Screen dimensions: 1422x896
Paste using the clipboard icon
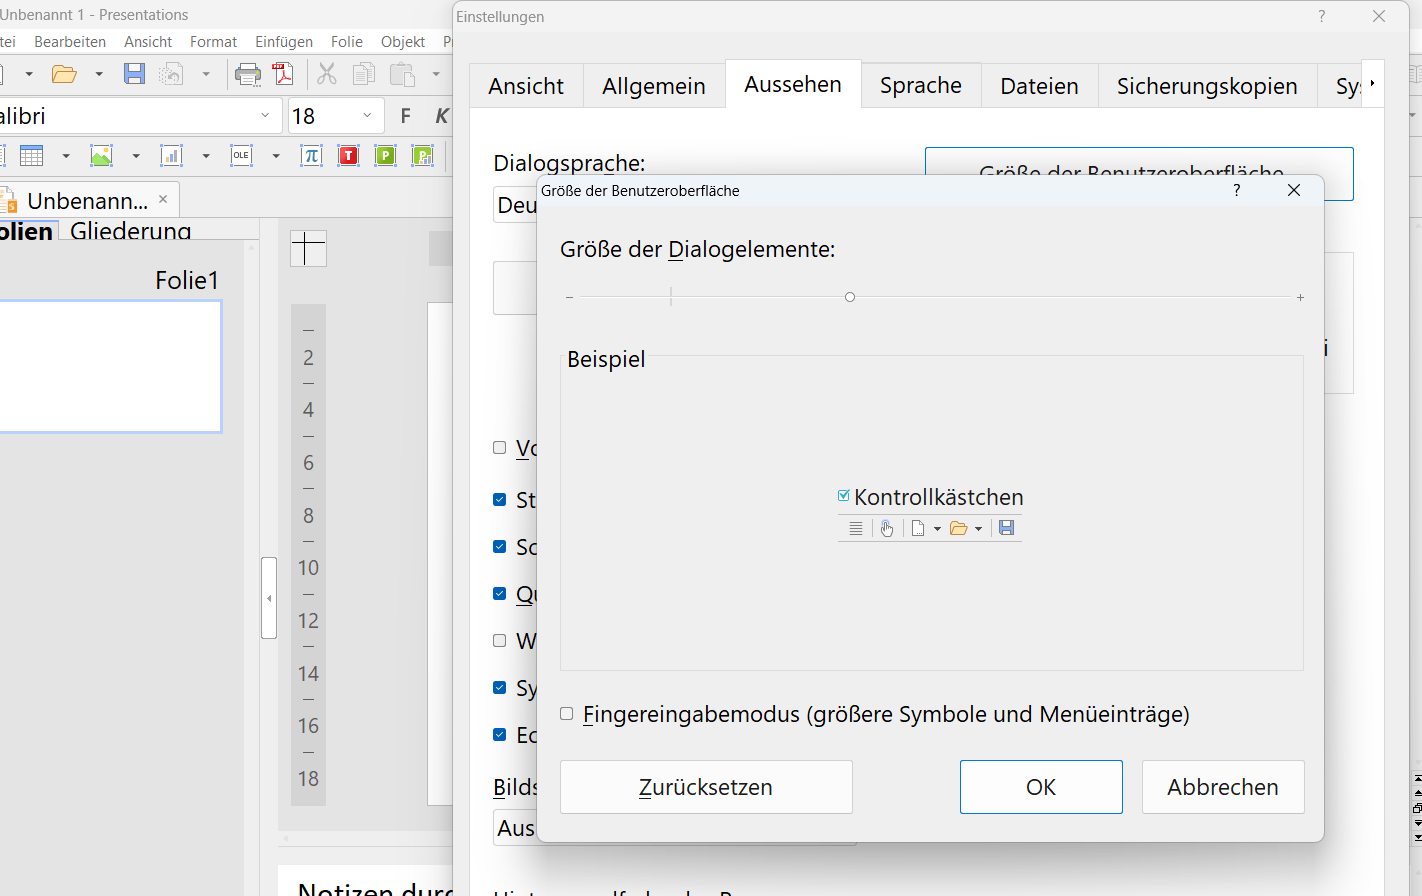point(402,74)
